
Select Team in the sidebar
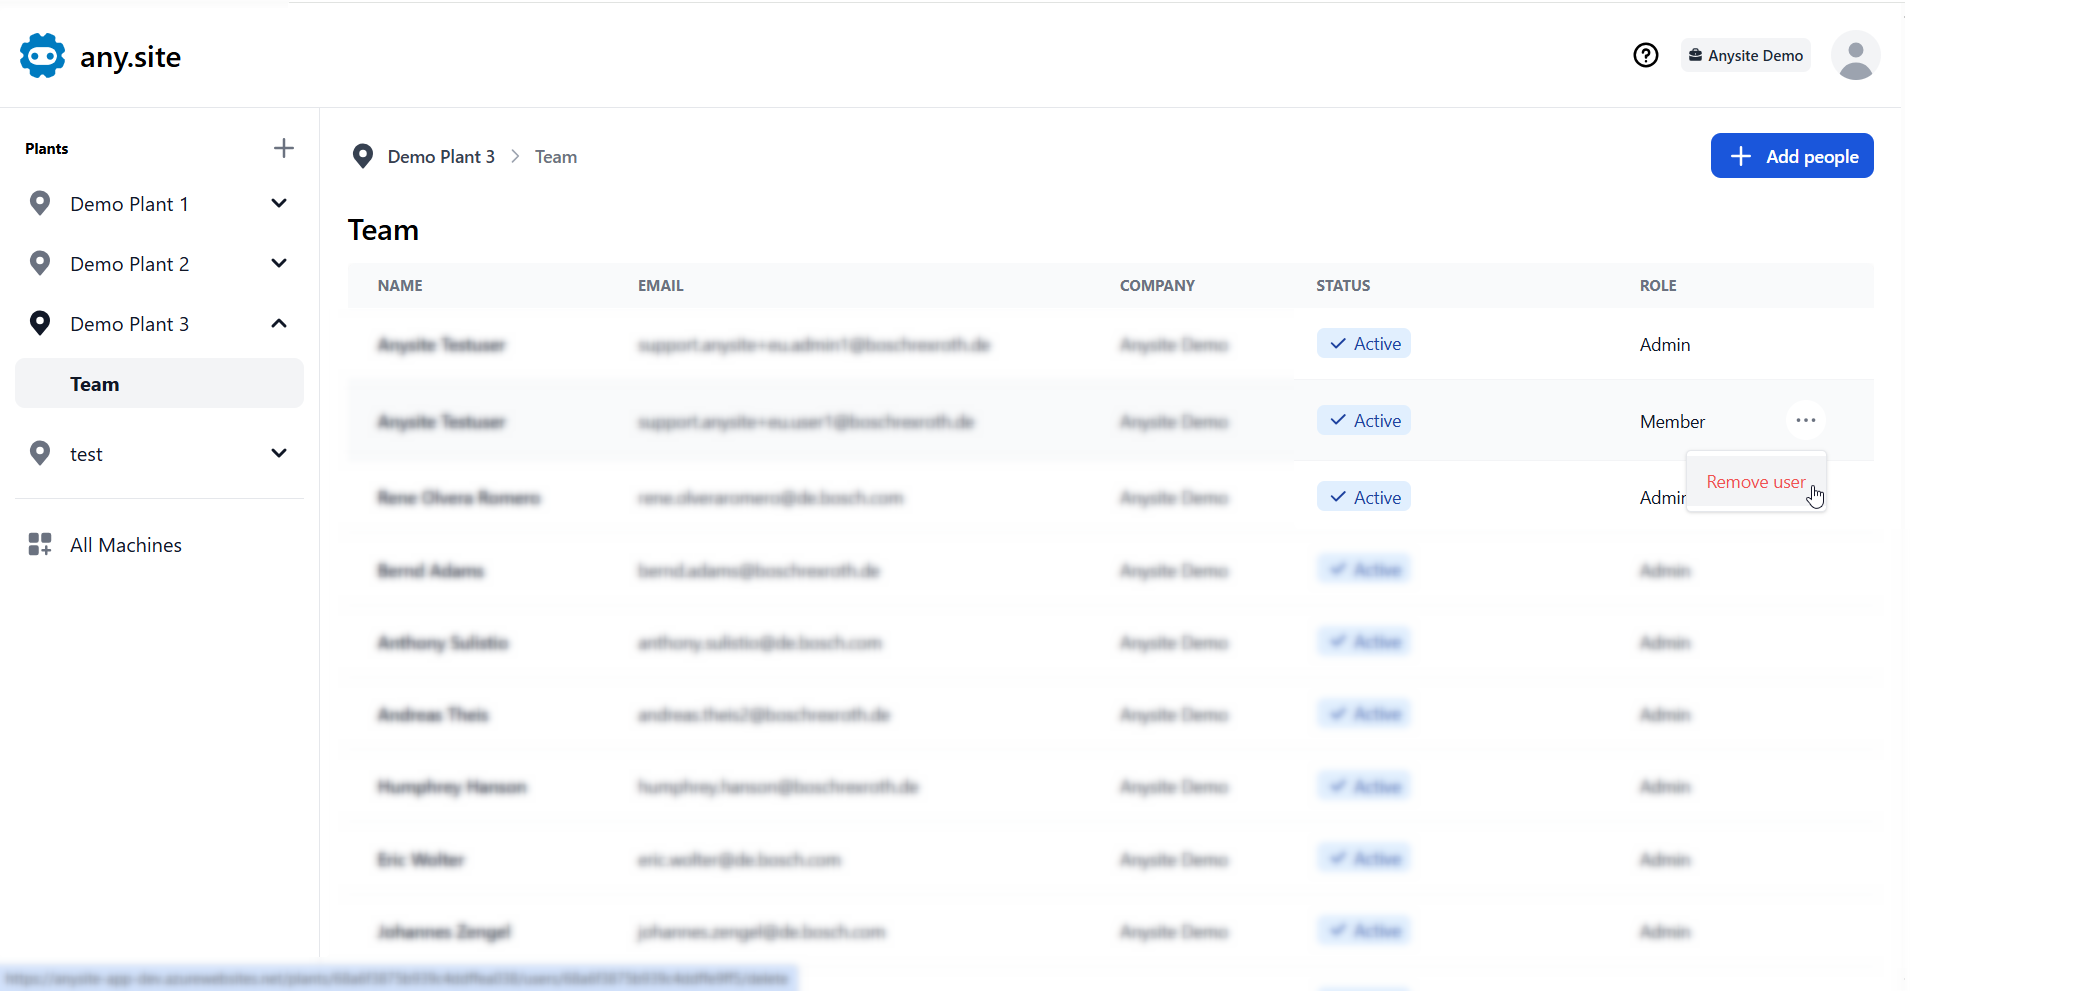tap(95, 384)
